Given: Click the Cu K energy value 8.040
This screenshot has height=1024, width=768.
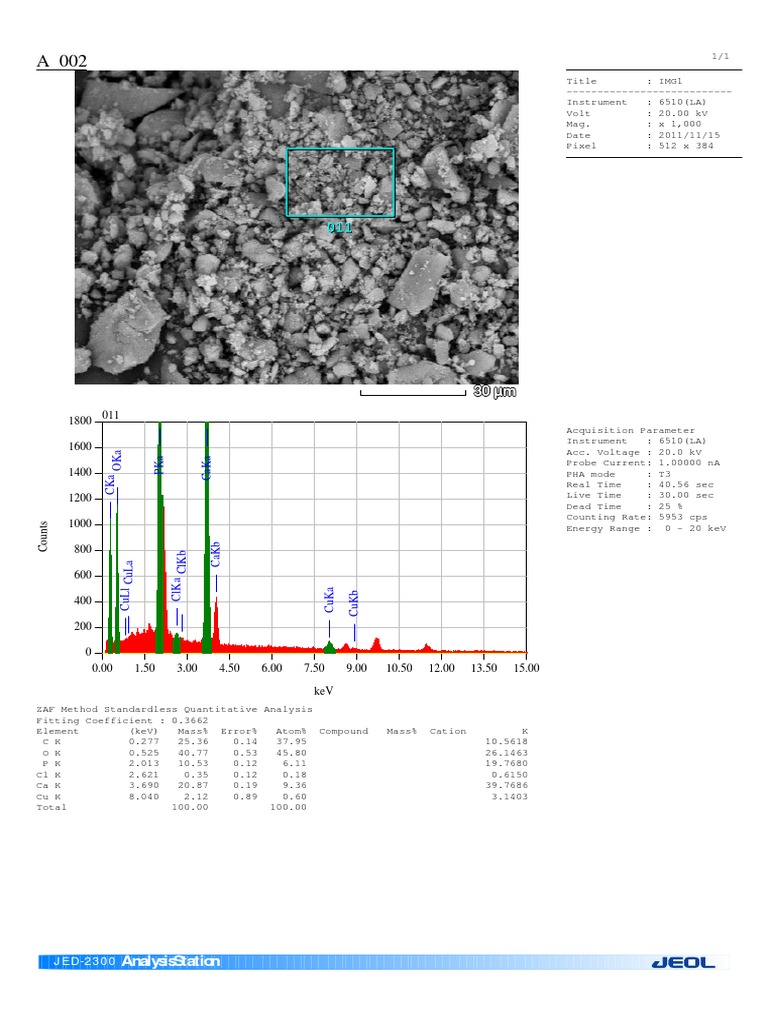Looking at the screenshot, I should tap(144, 797).
